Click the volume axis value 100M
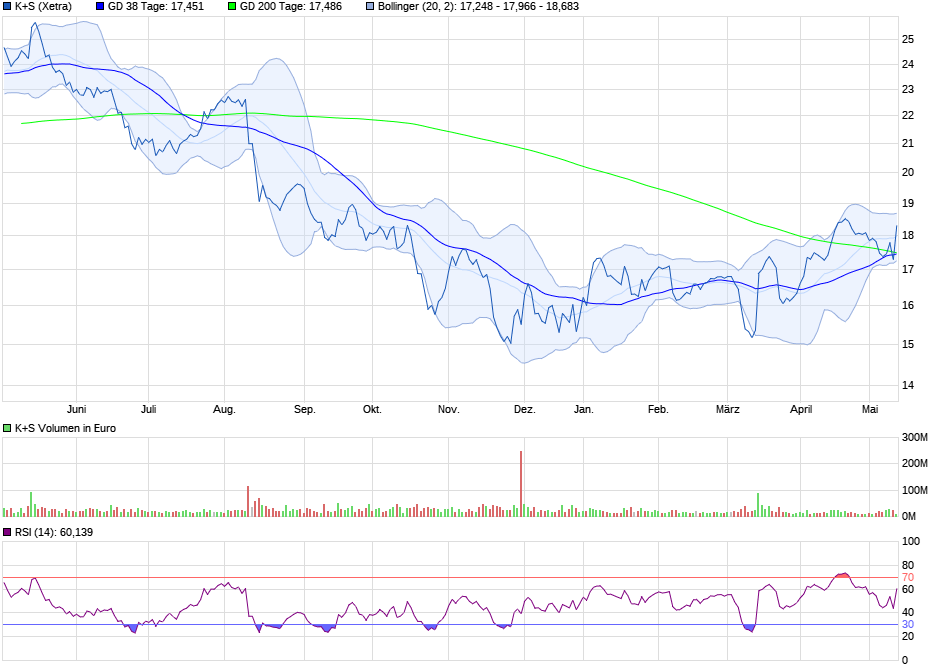 pos(915,490)
